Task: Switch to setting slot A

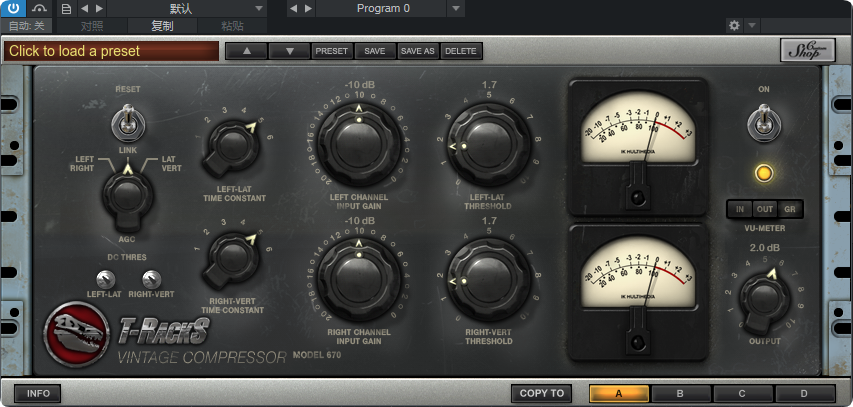Action: pos(619,393)
